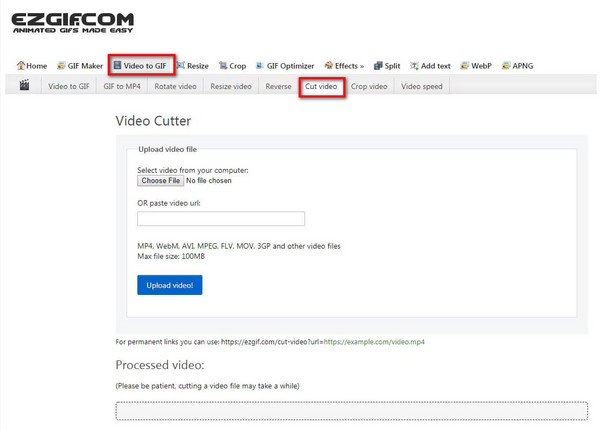Switch to GIF to MP4 tab

click(122, 86)
